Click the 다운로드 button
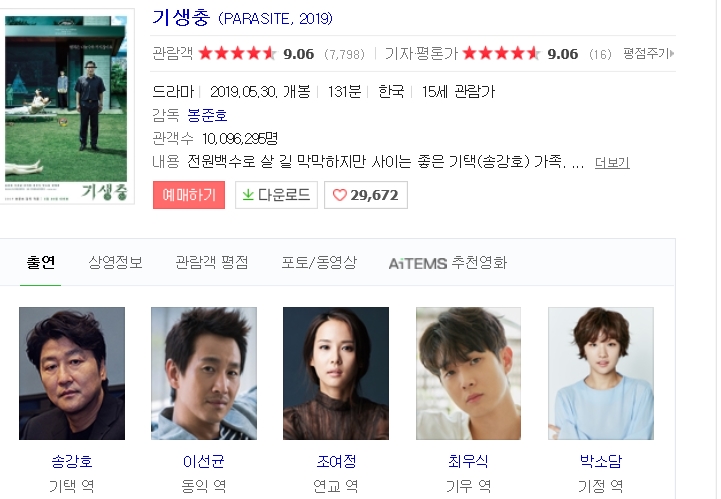The width and height of the screenshot is (721, 499). pyautogui.click(x=276, y=195)
